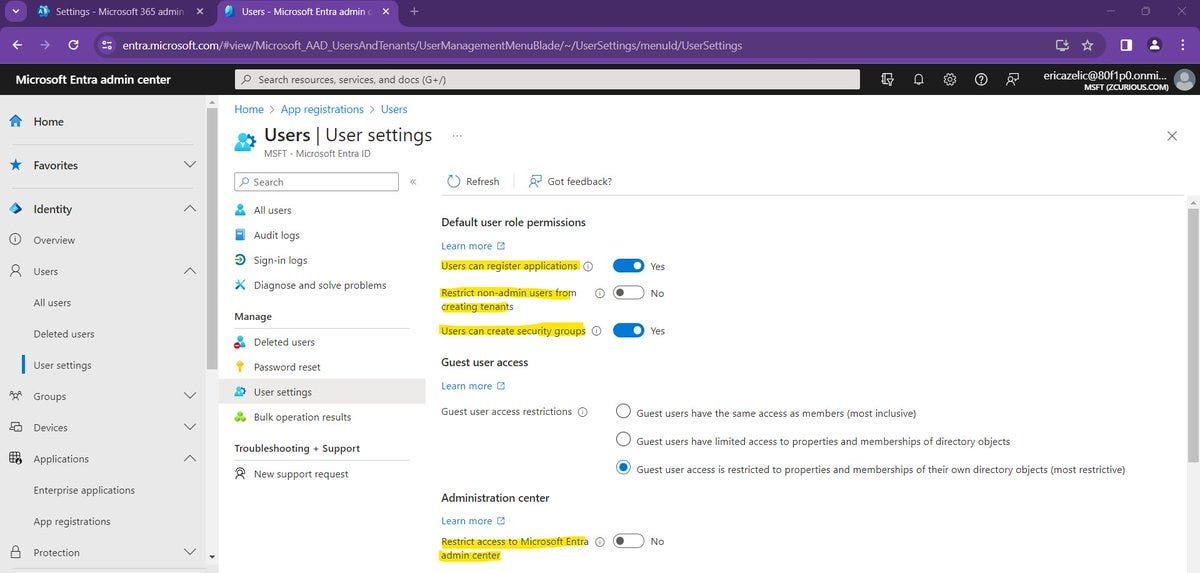Open the ellipsis more options beside User settings

point(457,135)
